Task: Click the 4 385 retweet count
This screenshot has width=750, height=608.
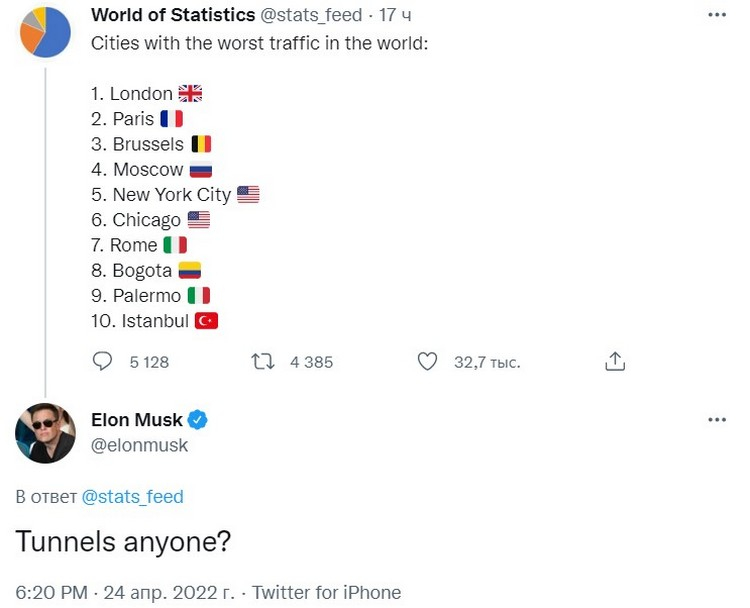Action: 311,361
